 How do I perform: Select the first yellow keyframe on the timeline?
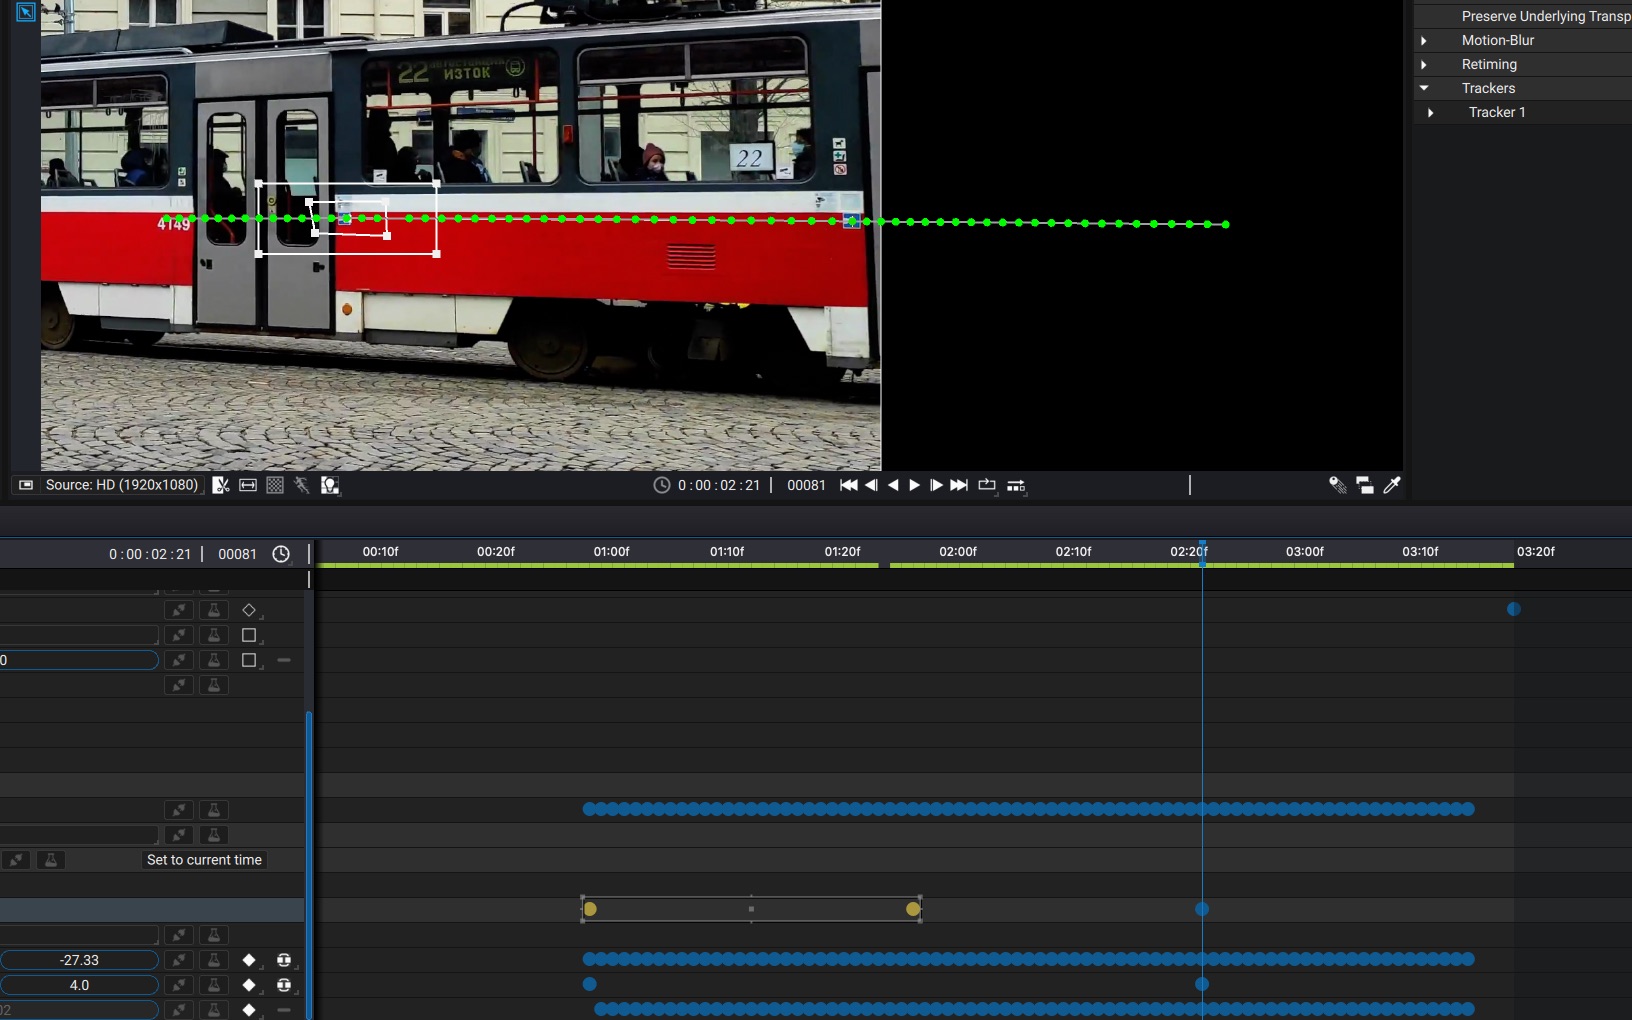point(590,909)
